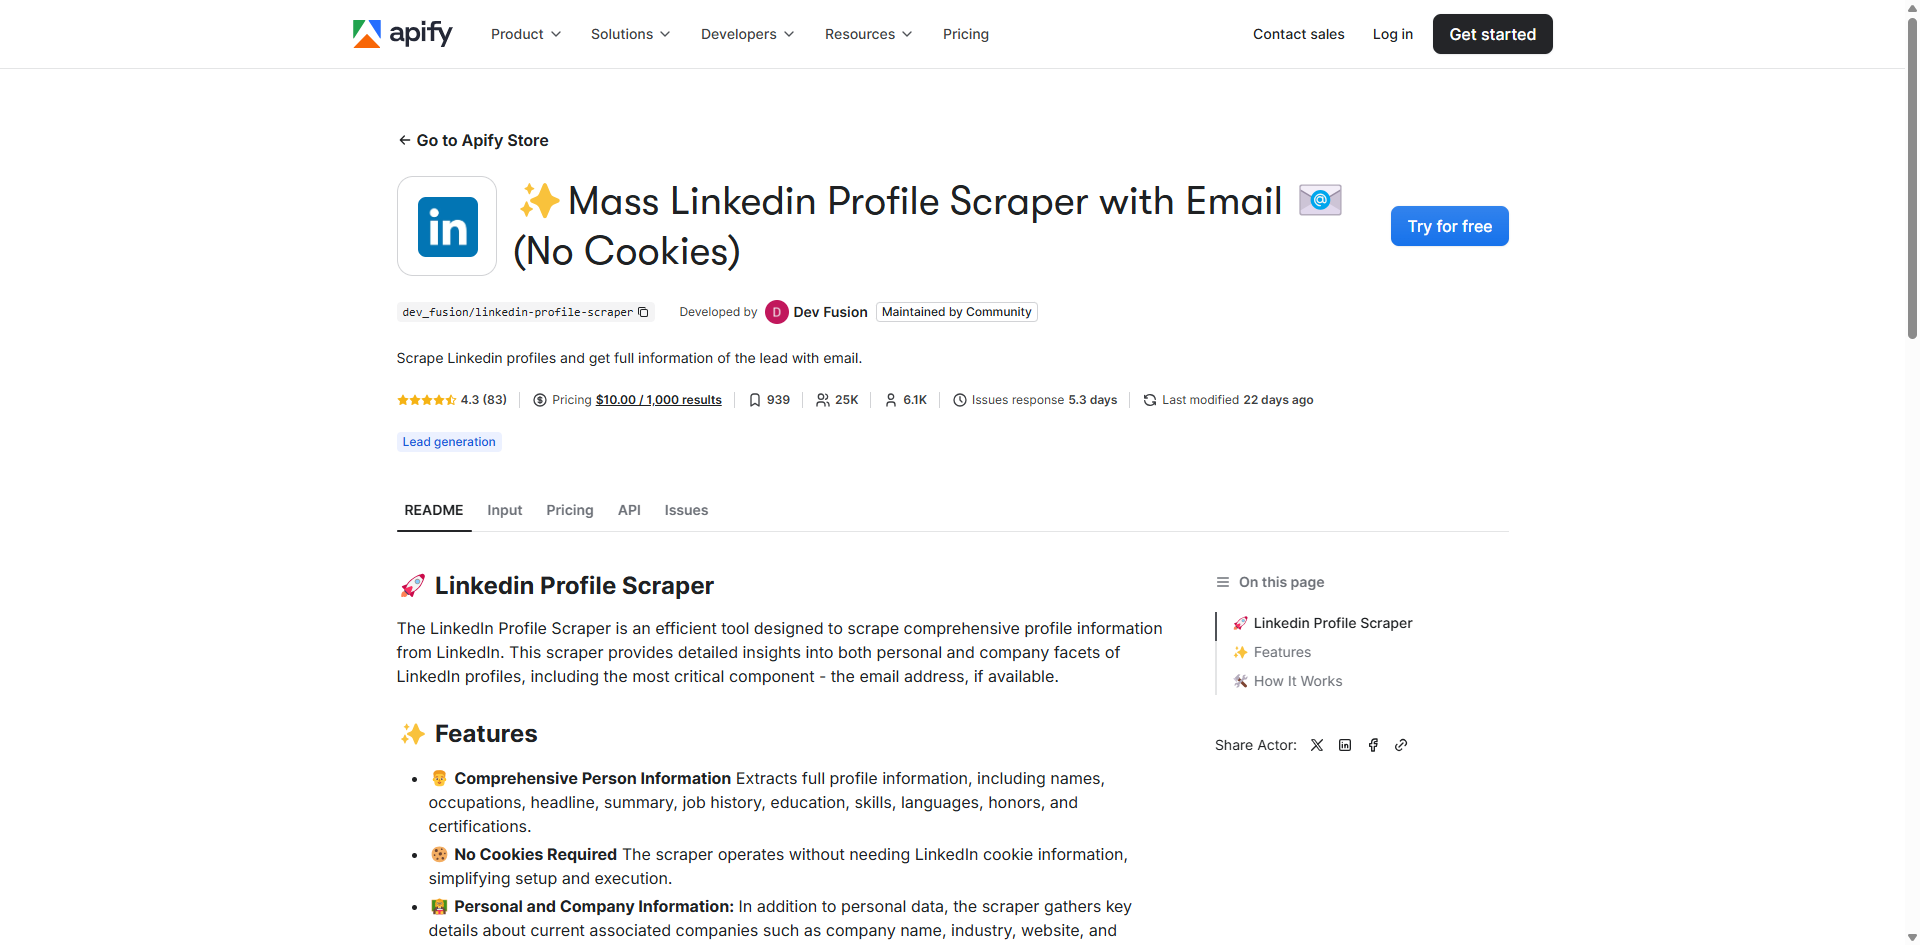The height and width of the screenshot is (945, 1920).
Task: Expand the Developers dropdown menu
Action: coord(747,34)
